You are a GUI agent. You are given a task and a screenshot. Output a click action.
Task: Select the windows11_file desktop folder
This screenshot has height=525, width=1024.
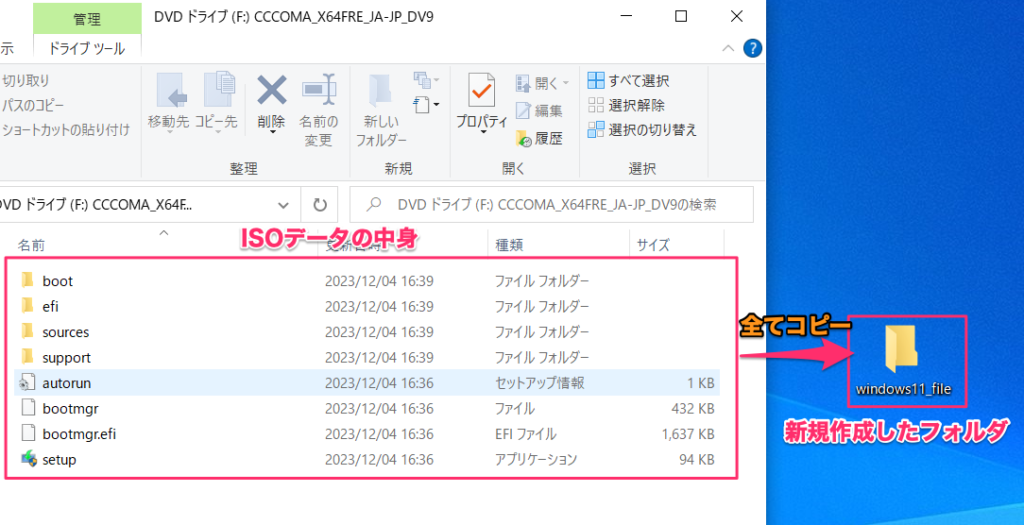[x=903, y=360]
